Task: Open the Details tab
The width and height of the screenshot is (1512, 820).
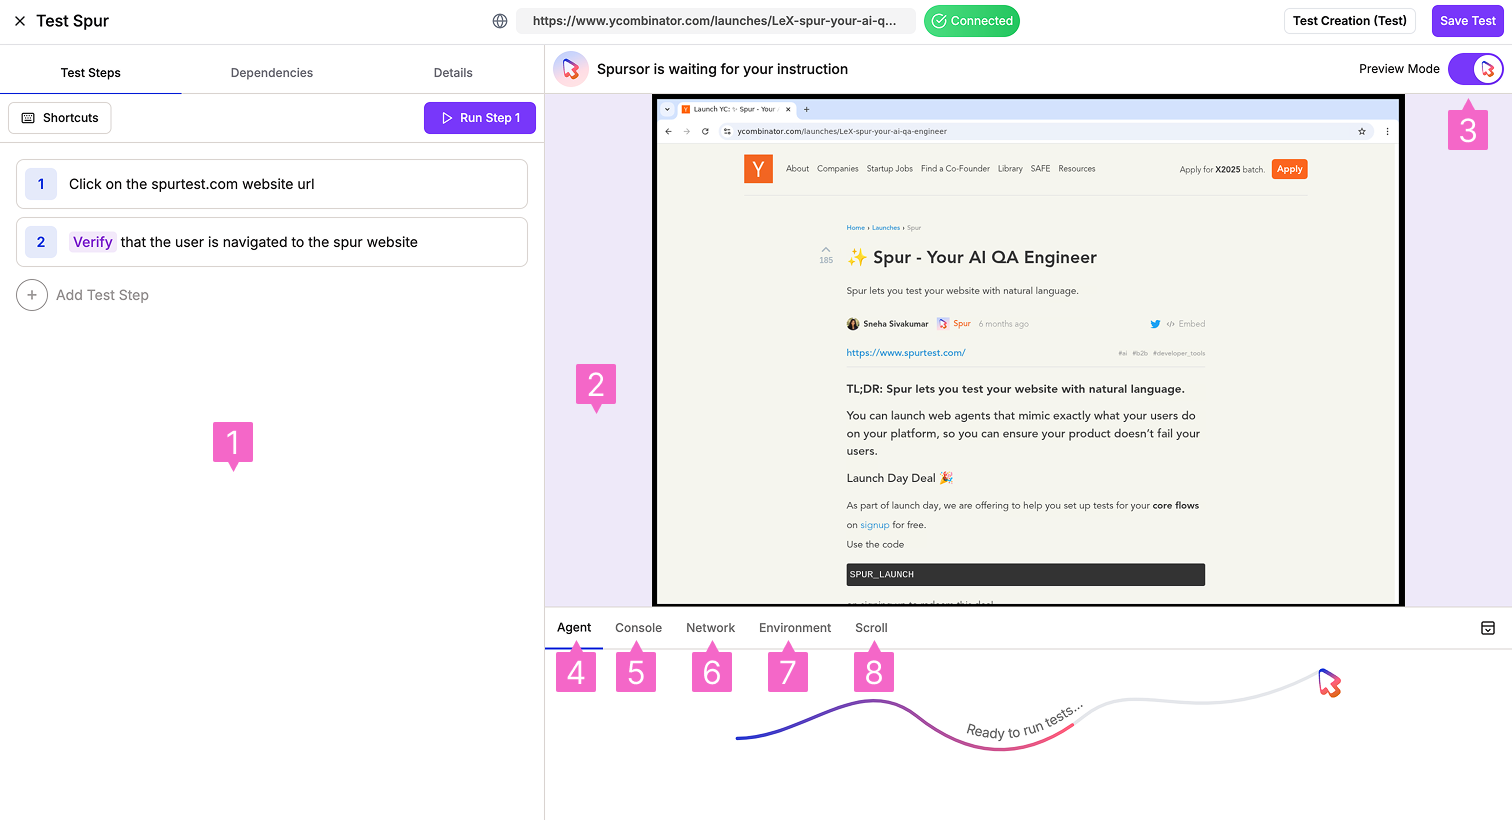Action: coord(453,73)
